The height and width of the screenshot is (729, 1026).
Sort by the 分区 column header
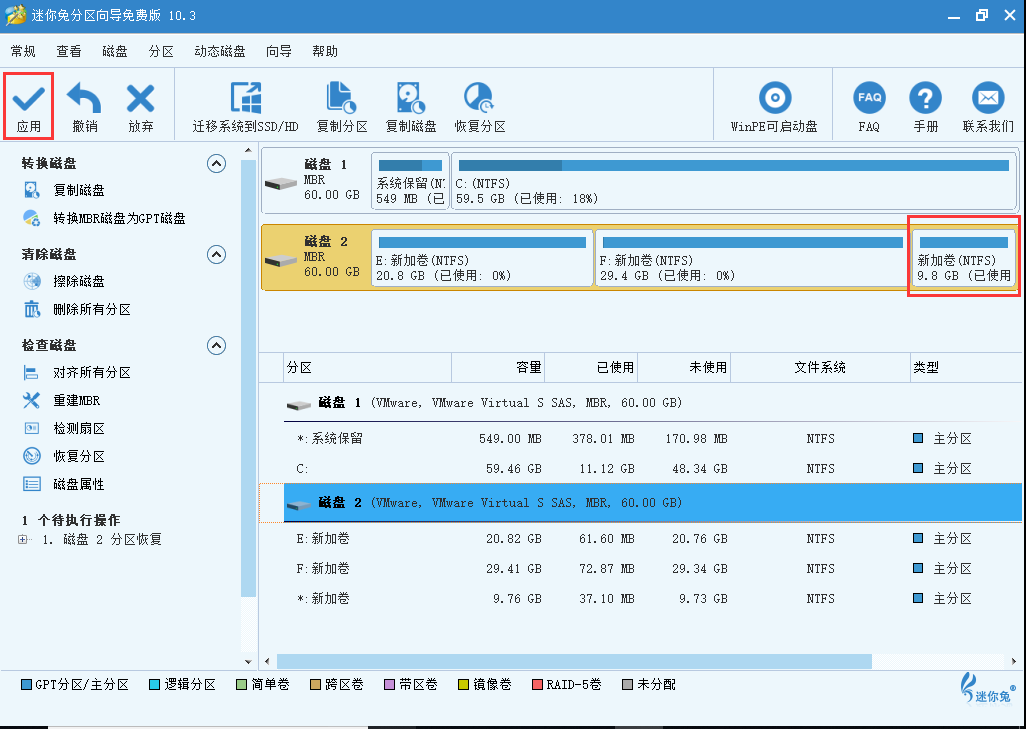pos(368,368)
